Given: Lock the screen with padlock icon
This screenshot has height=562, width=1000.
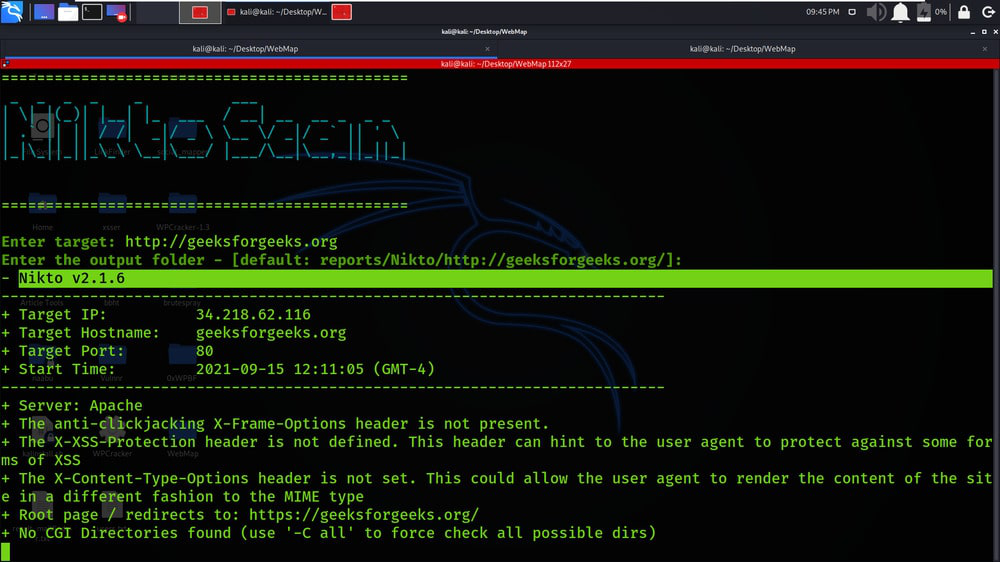Looking at the screenshot, I should click(x=964, y=12).
